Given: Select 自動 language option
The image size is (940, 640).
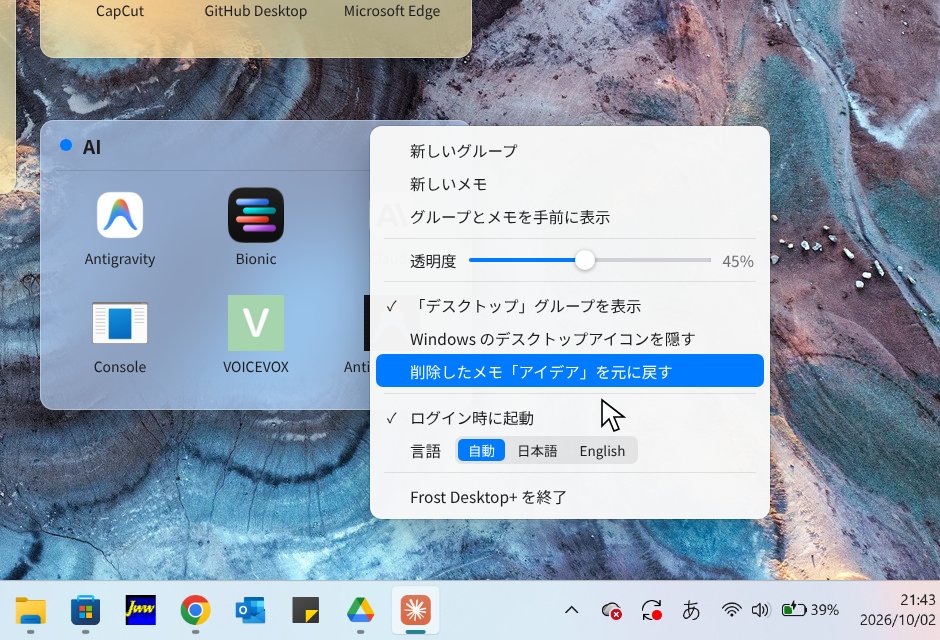Looking at the screenshot, I should (481, 451).
